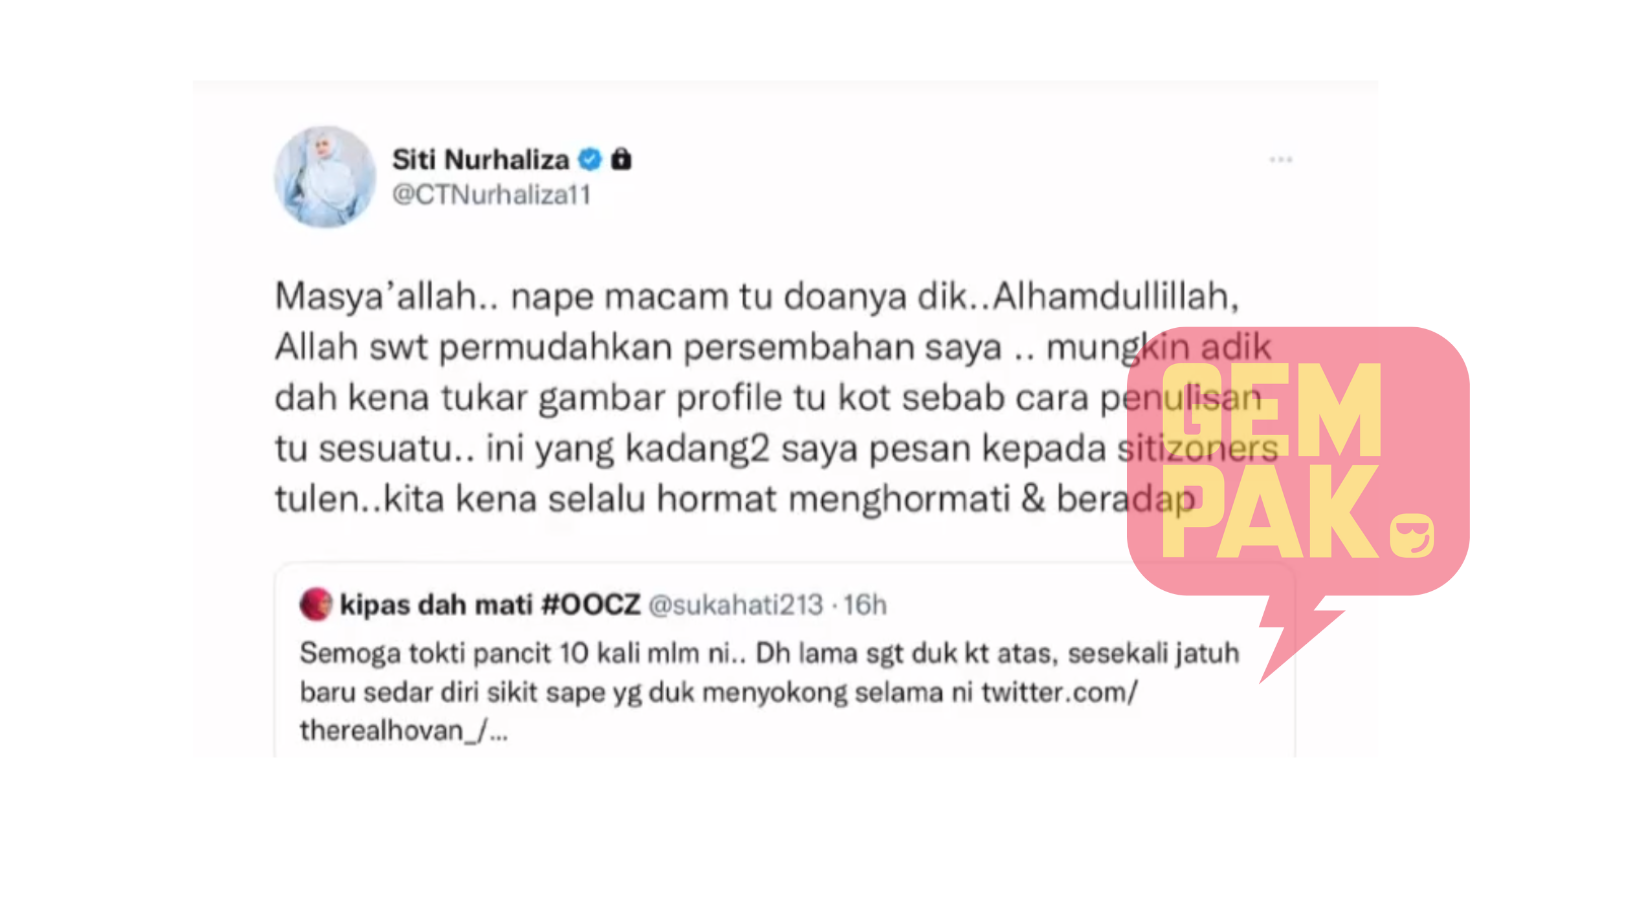Click the sunglasses emoji in Gempak logo
Screen dimensions: 1640x924
[x=1412, y=536]
